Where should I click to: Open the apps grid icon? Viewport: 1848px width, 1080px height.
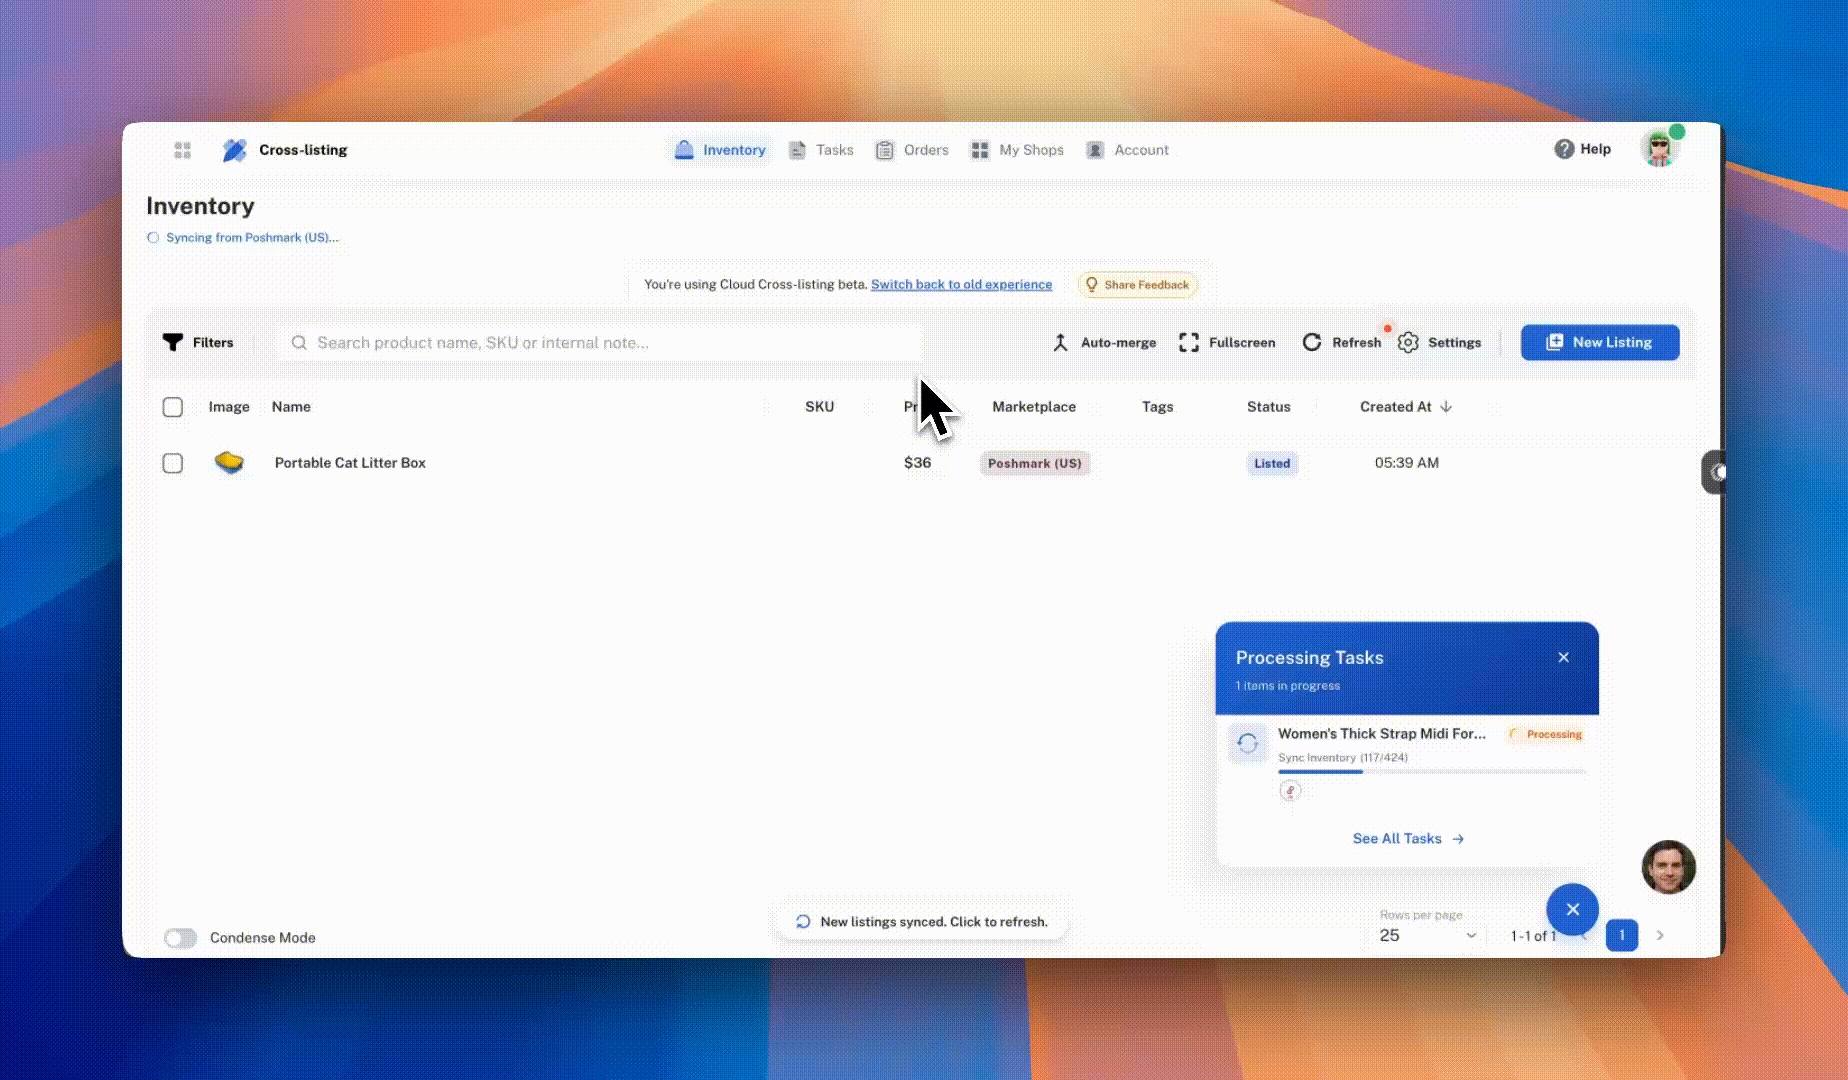tap(182, 150)
